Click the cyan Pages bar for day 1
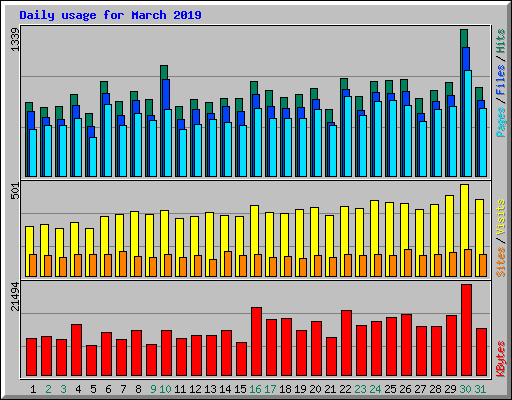 [x=33, y=153]
